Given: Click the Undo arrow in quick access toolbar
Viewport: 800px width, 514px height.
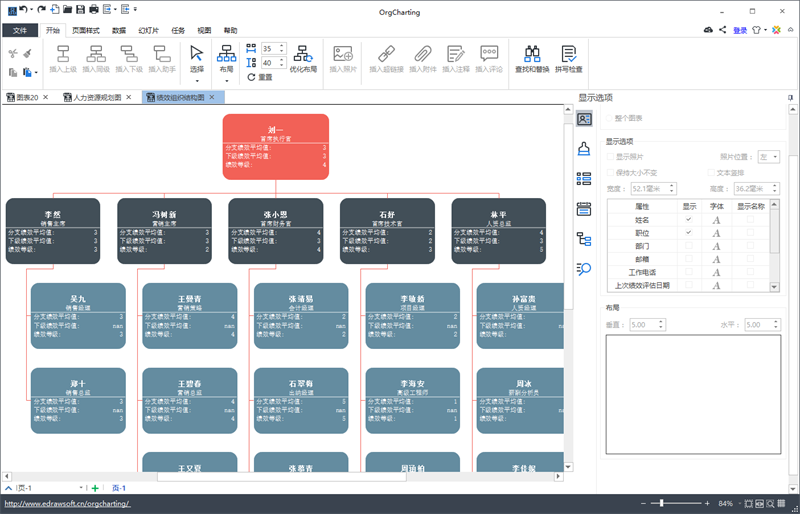Looking at the screenshot, I should coord(23,9).
